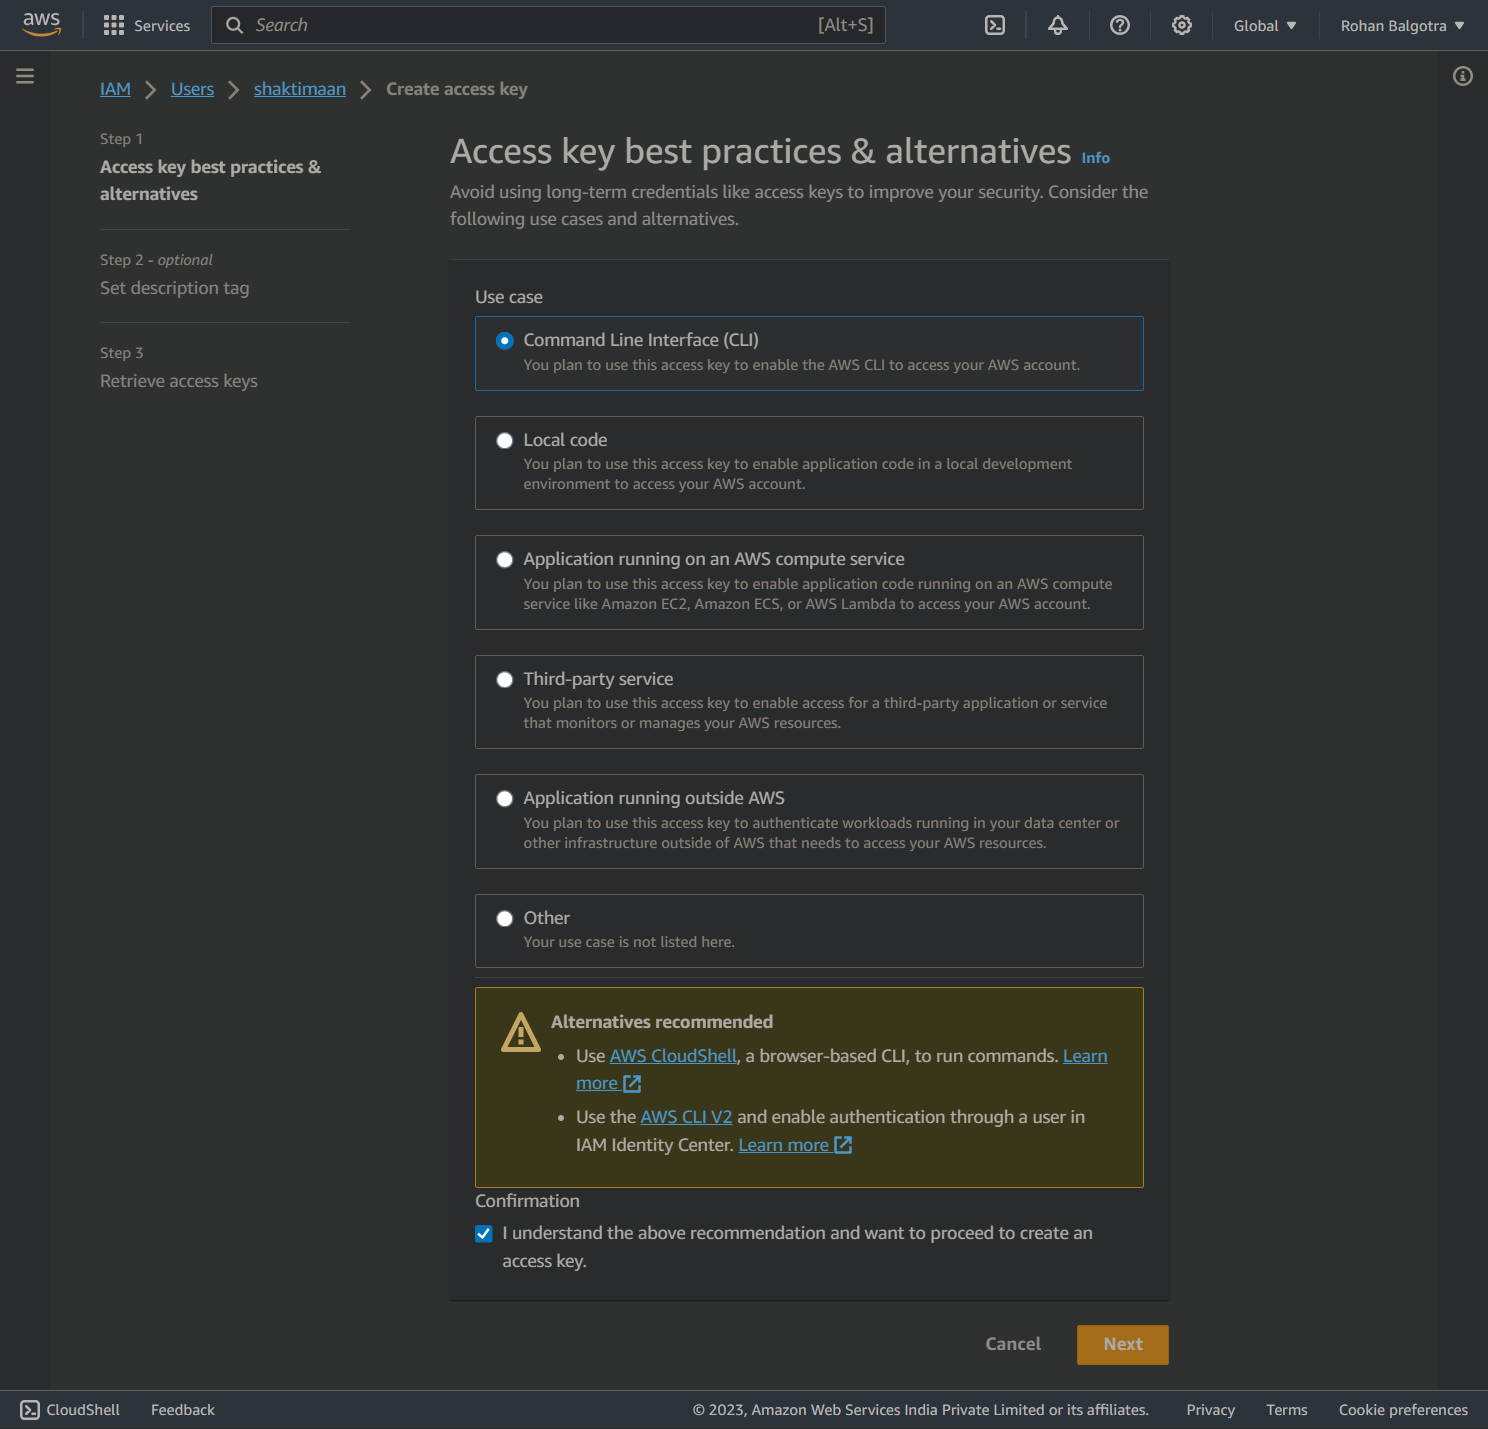Expand the side navigation hamburger menu
The width and height of the screenshot is (1488, 1429).
25,76
